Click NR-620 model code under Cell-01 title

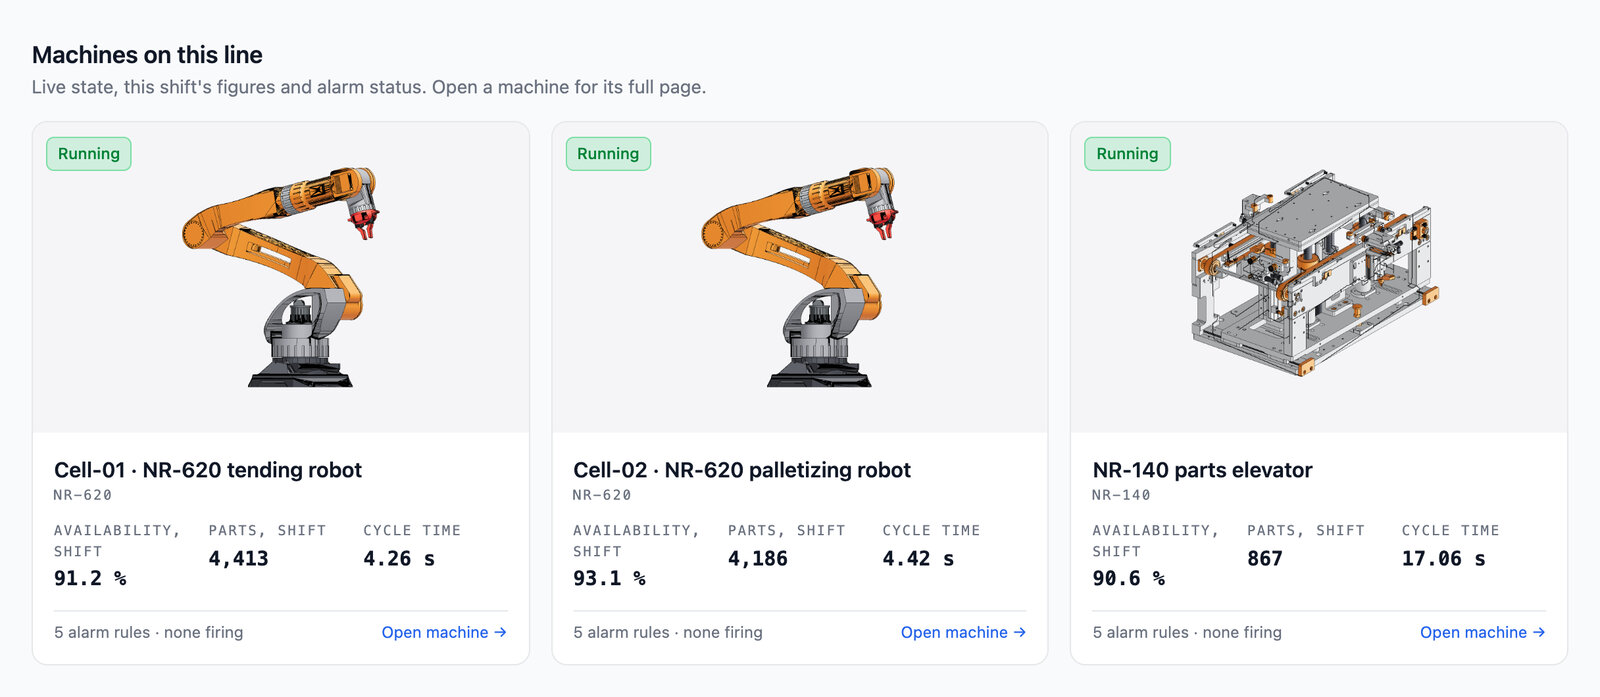(x=83, y=495)
